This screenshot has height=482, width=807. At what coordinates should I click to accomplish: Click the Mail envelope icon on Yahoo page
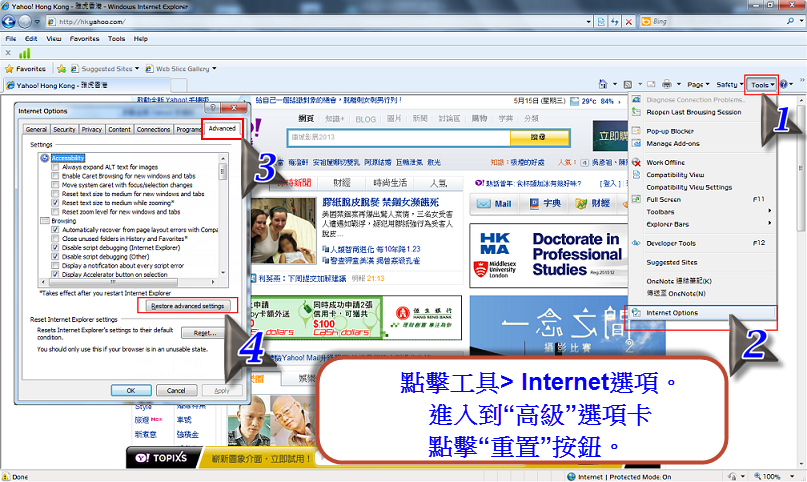[483, 204]
